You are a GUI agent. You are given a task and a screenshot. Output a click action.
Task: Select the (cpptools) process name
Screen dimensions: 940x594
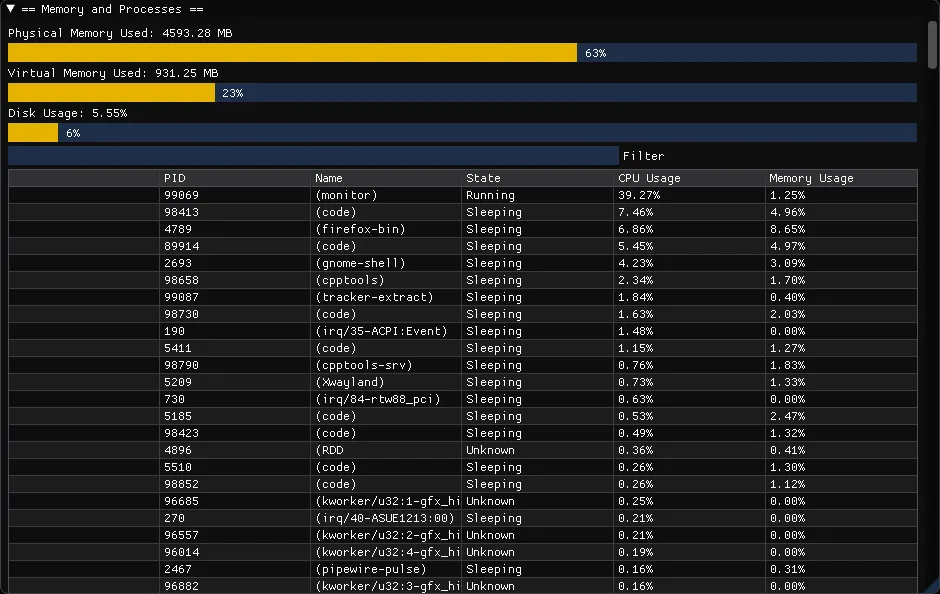(350, 280)
